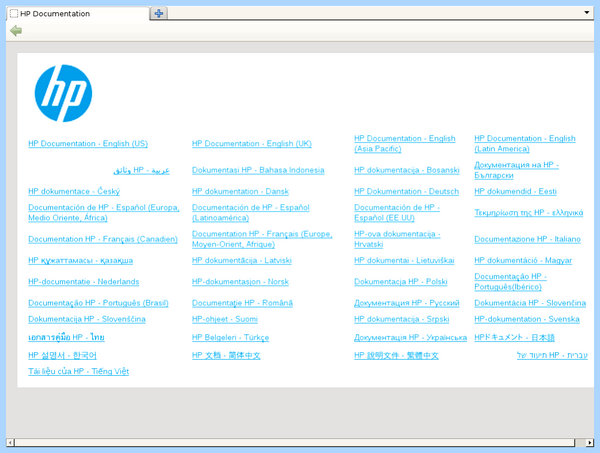The height and width of the screenshot is (453, 600).
Task: Open the Japanese 日本語 documentation link
Action: [x=514, y=337]
